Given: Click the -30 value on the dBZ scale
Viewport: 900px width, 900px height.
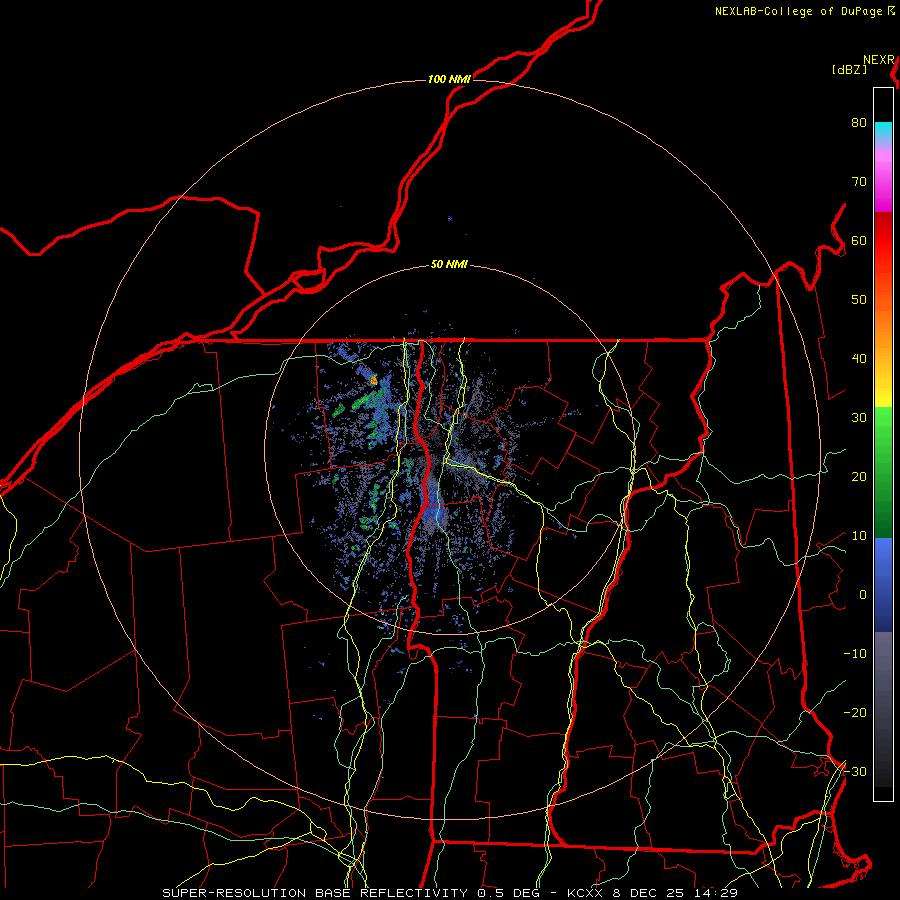Looking at the screenshot, I should (855, 772).
